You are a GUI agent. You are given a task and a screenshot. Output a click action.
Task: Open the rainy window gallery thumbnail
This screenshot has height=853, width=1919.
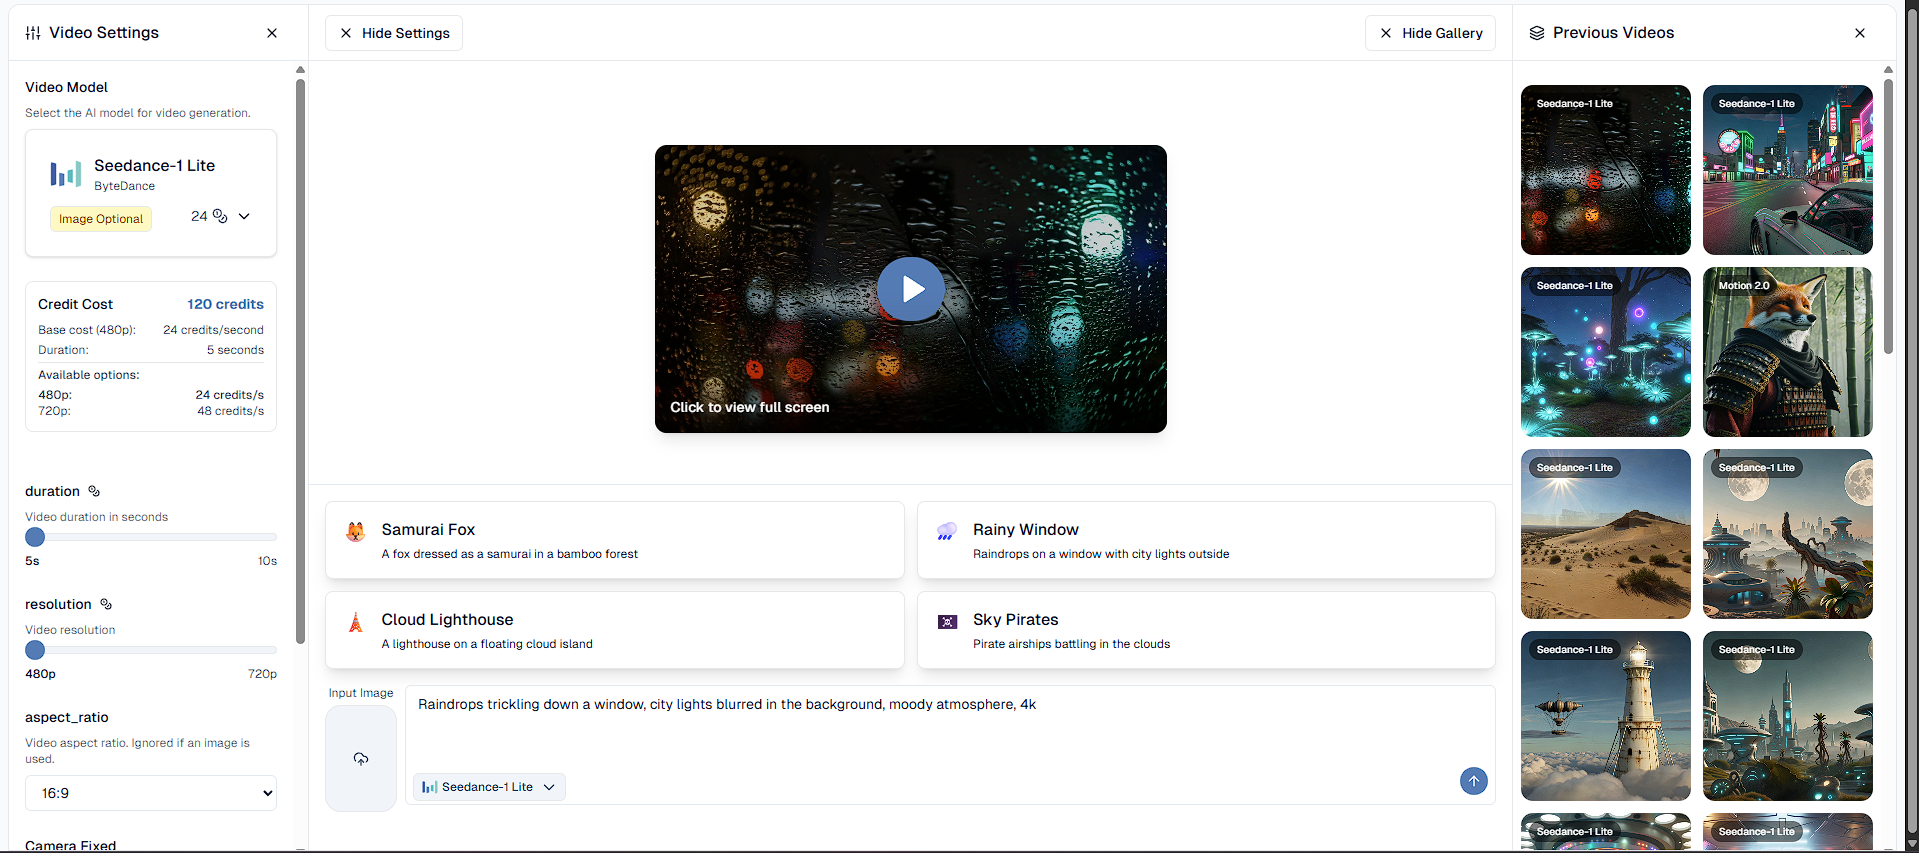click(1606, 170)
